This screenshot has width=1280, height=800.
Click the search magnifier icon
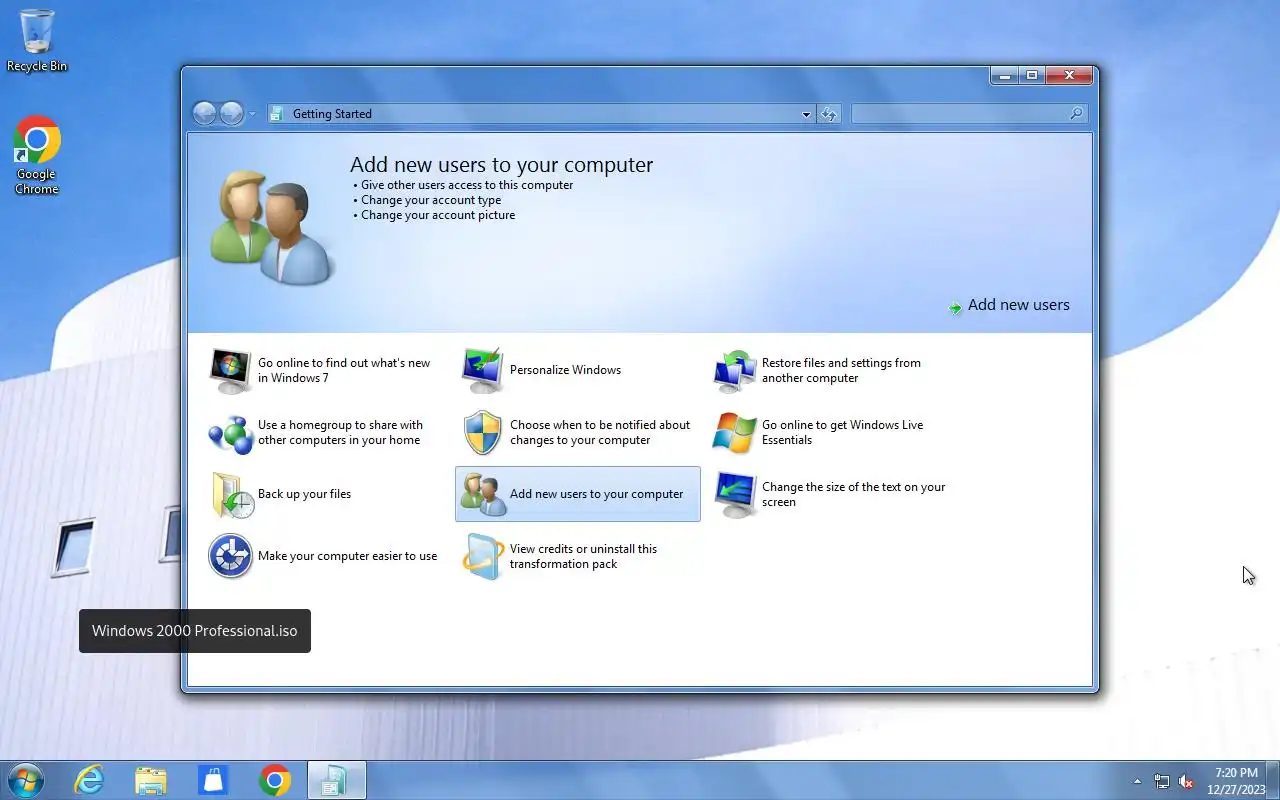point(1076,114)
